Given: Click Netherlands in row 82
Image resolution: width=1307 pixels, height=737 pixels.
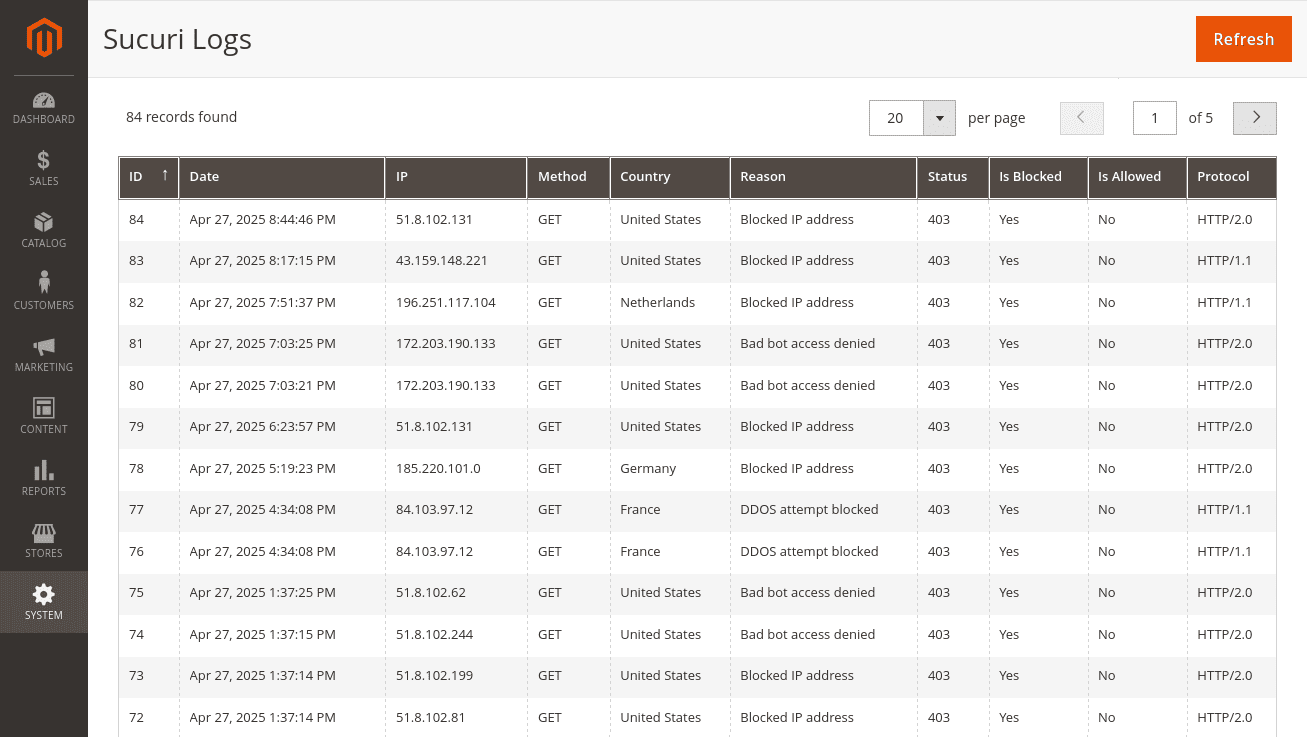Looking at the screenshot, I should [x=657, y=302].
